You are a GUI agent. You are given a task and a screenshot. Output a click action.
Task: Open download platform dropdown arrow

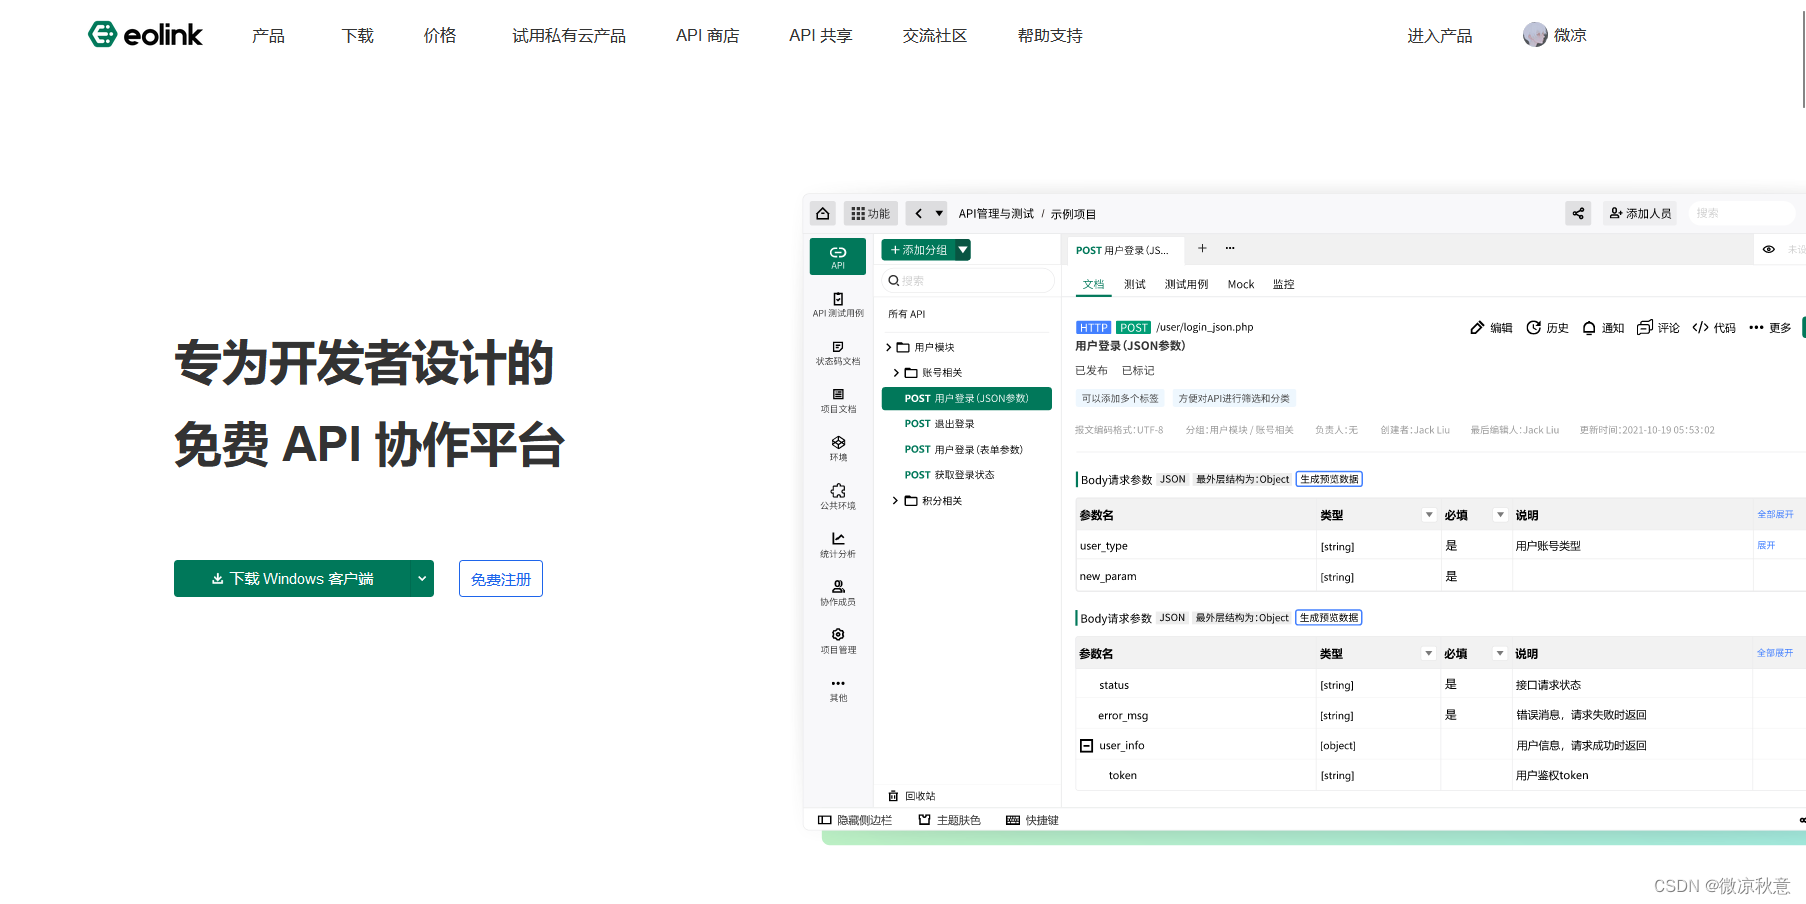(422, 579)
